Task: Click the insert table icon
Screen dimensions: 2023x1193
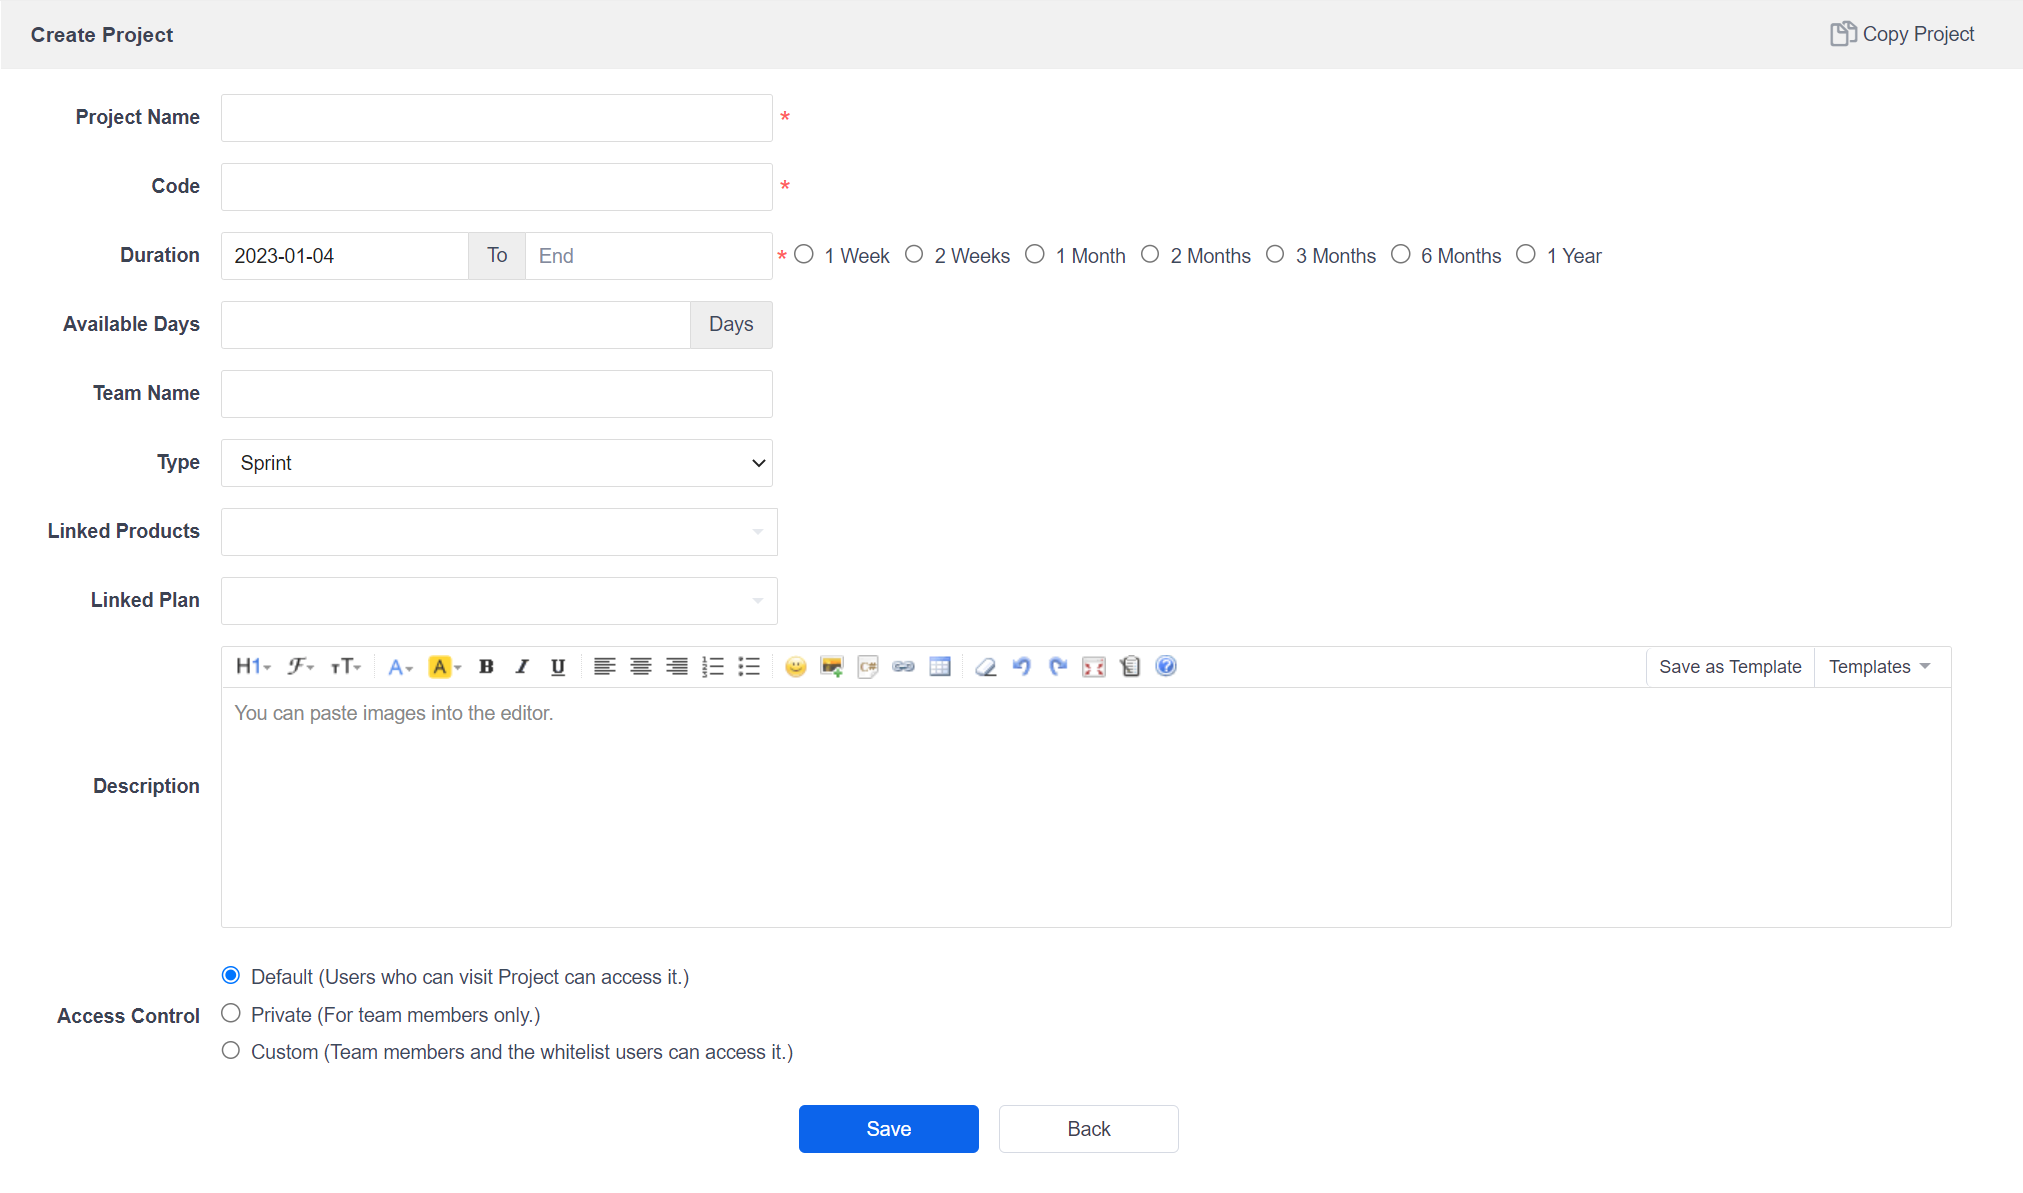Action: (939, 667)
